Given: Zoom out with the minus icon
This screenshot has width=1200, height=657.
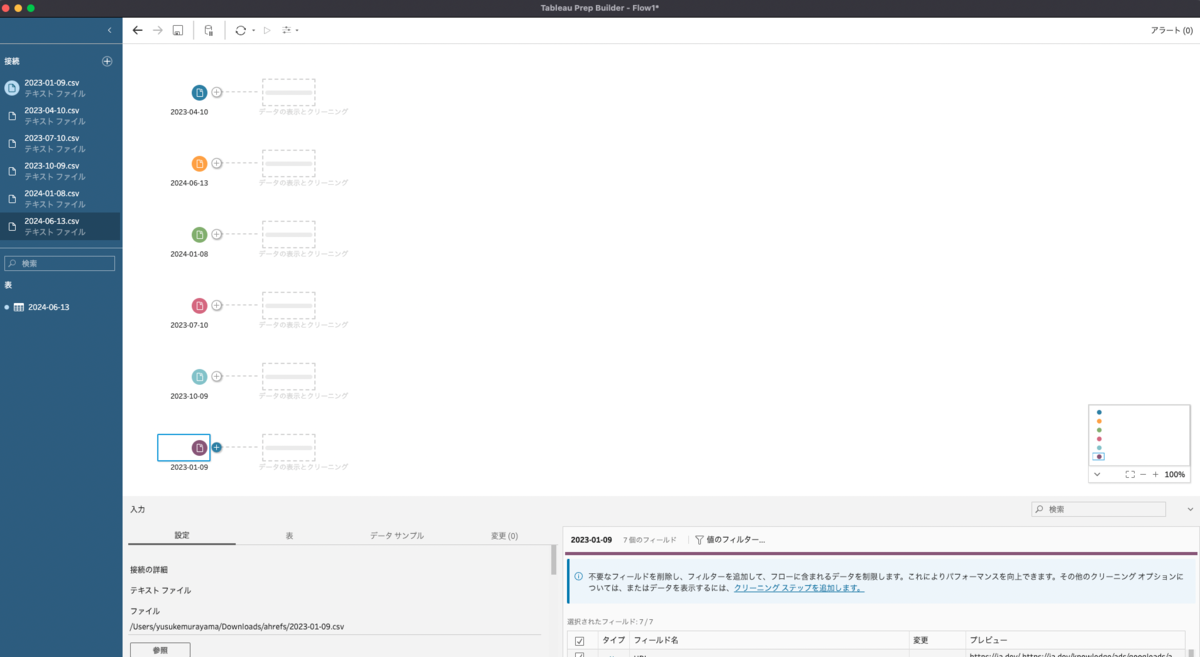Looking at the screenshot, I should tap(1143, 474).
